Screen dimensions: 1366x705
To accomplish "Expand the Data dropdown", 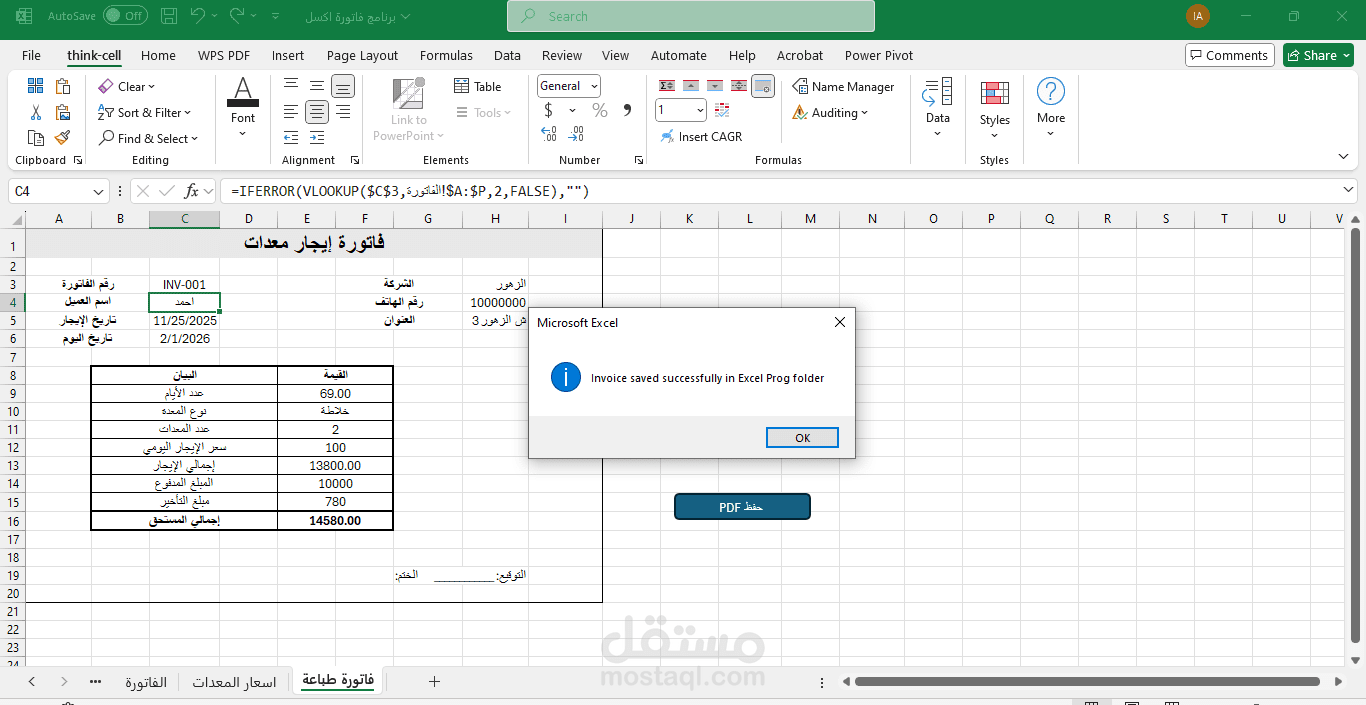I will (938, 109).
